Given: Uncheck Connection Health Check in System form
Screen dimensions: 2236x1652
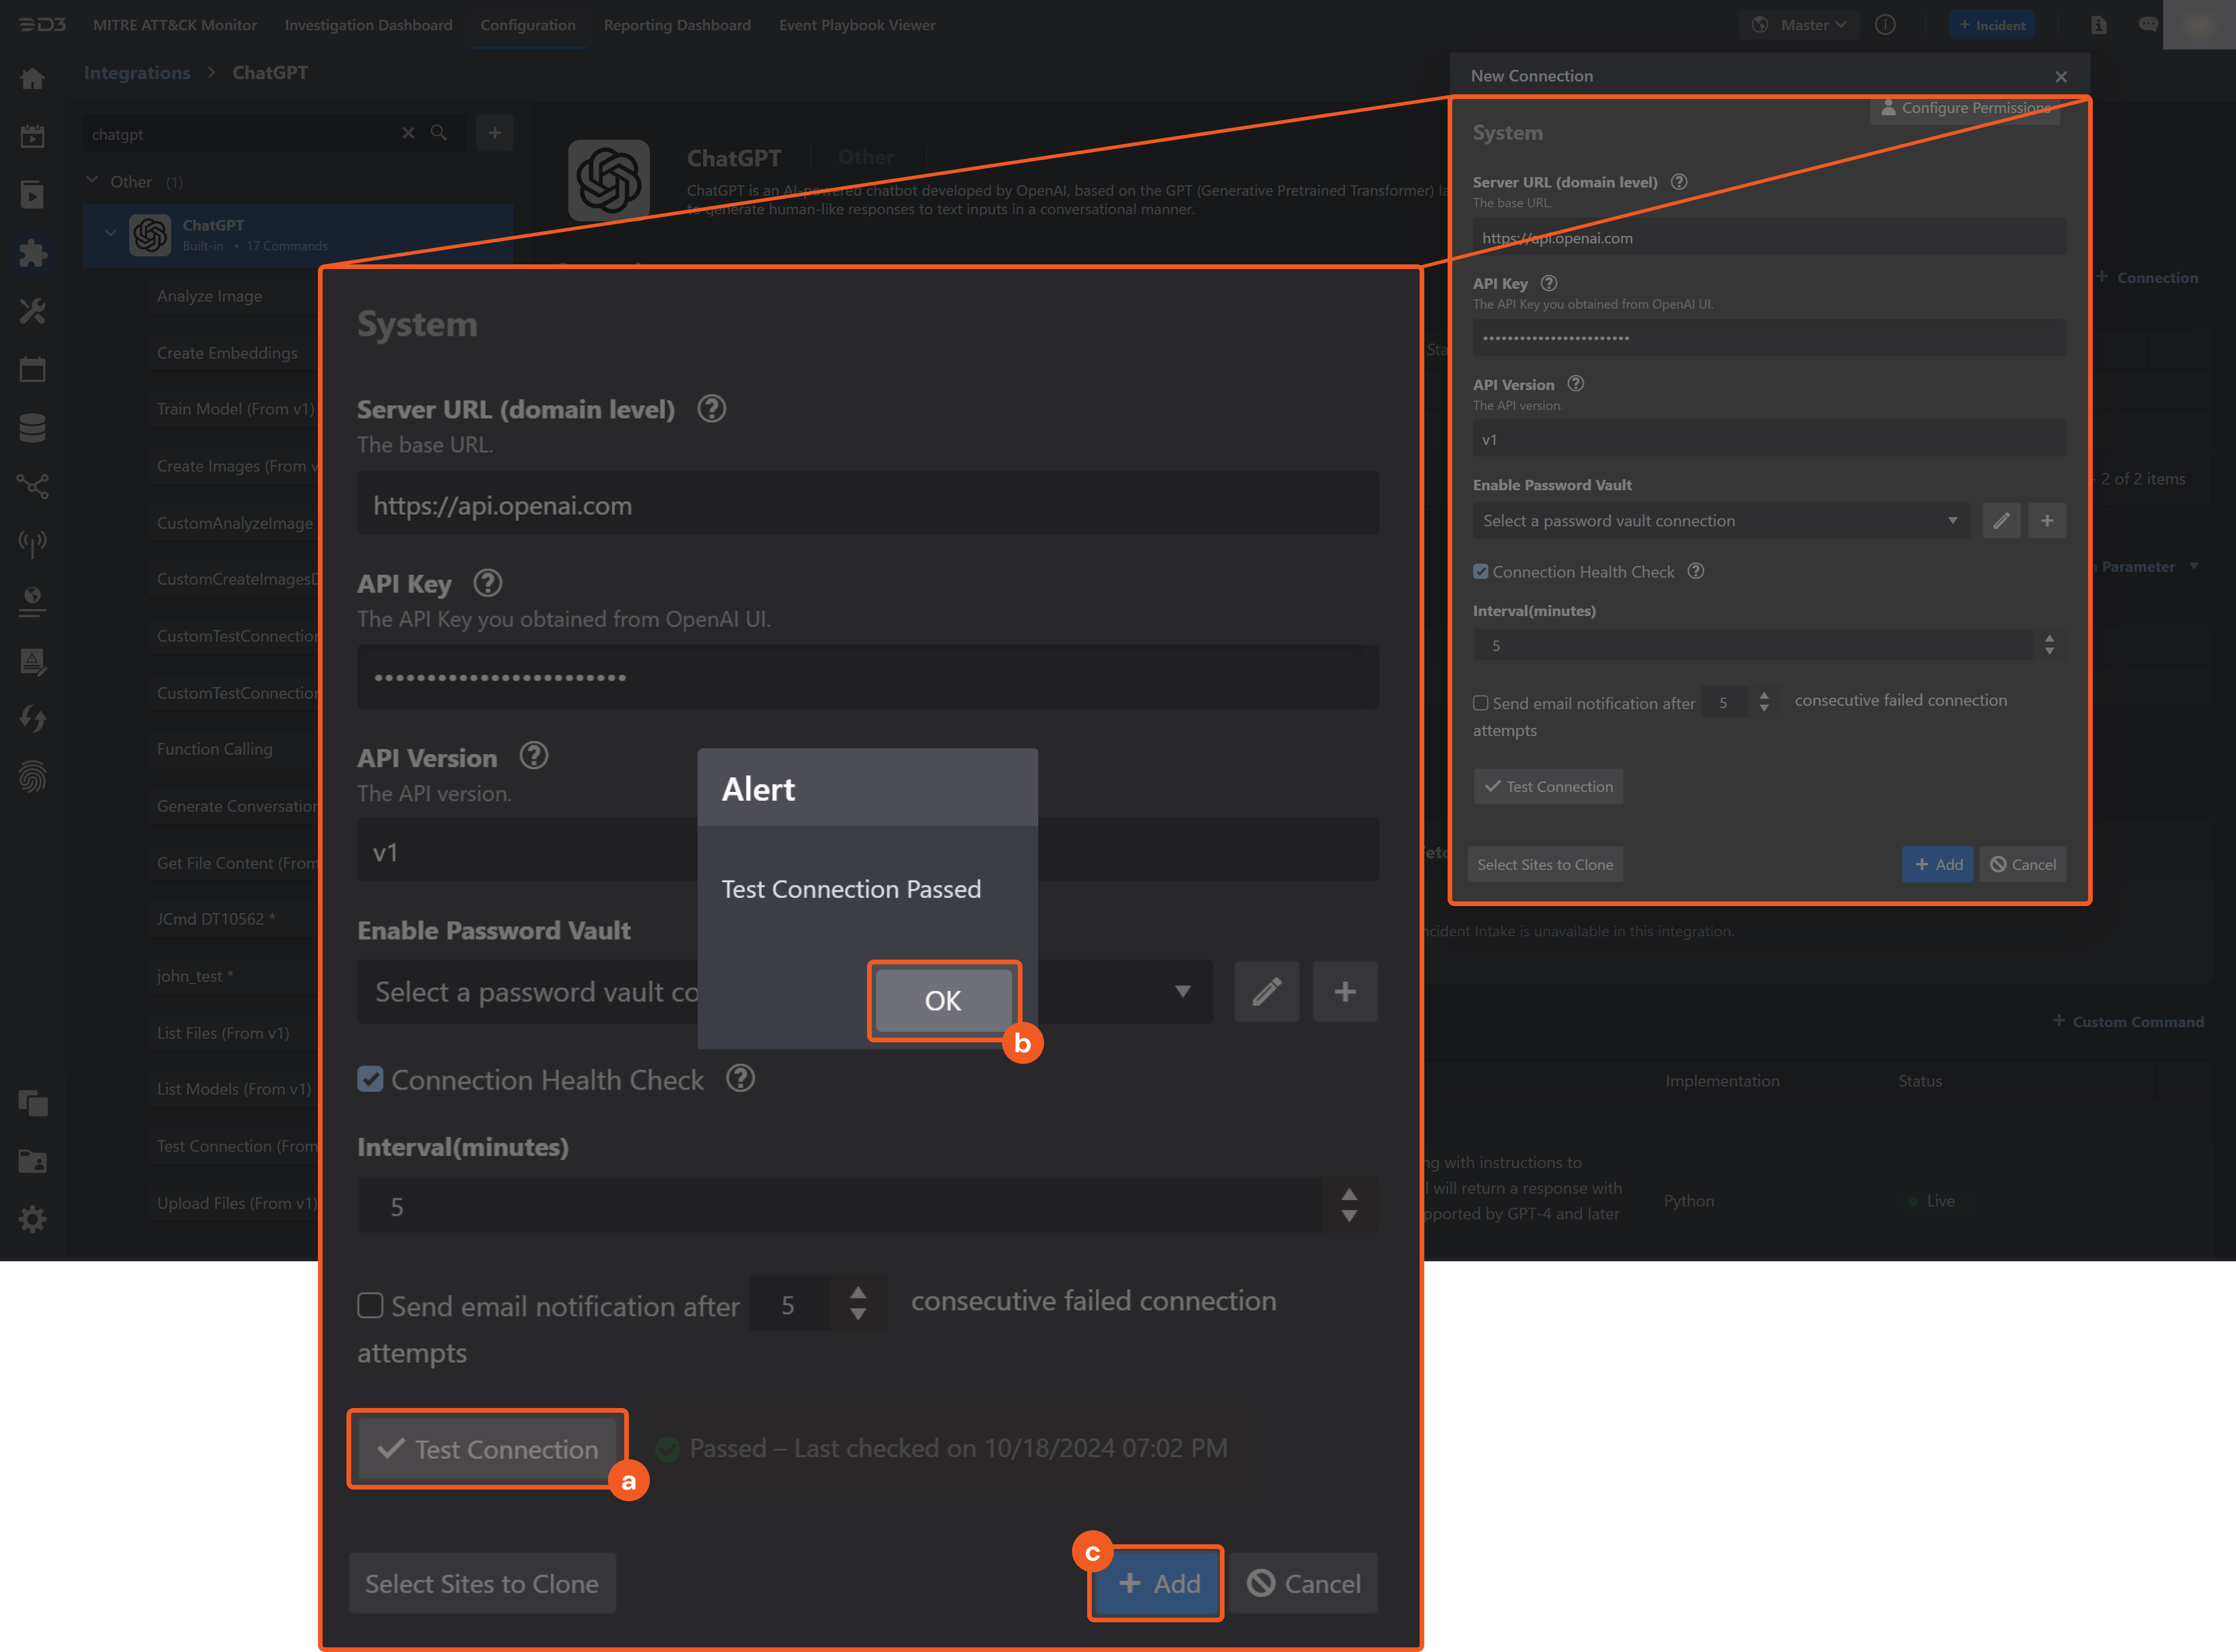Looking at the screenshot, I should click(371, 1079).
